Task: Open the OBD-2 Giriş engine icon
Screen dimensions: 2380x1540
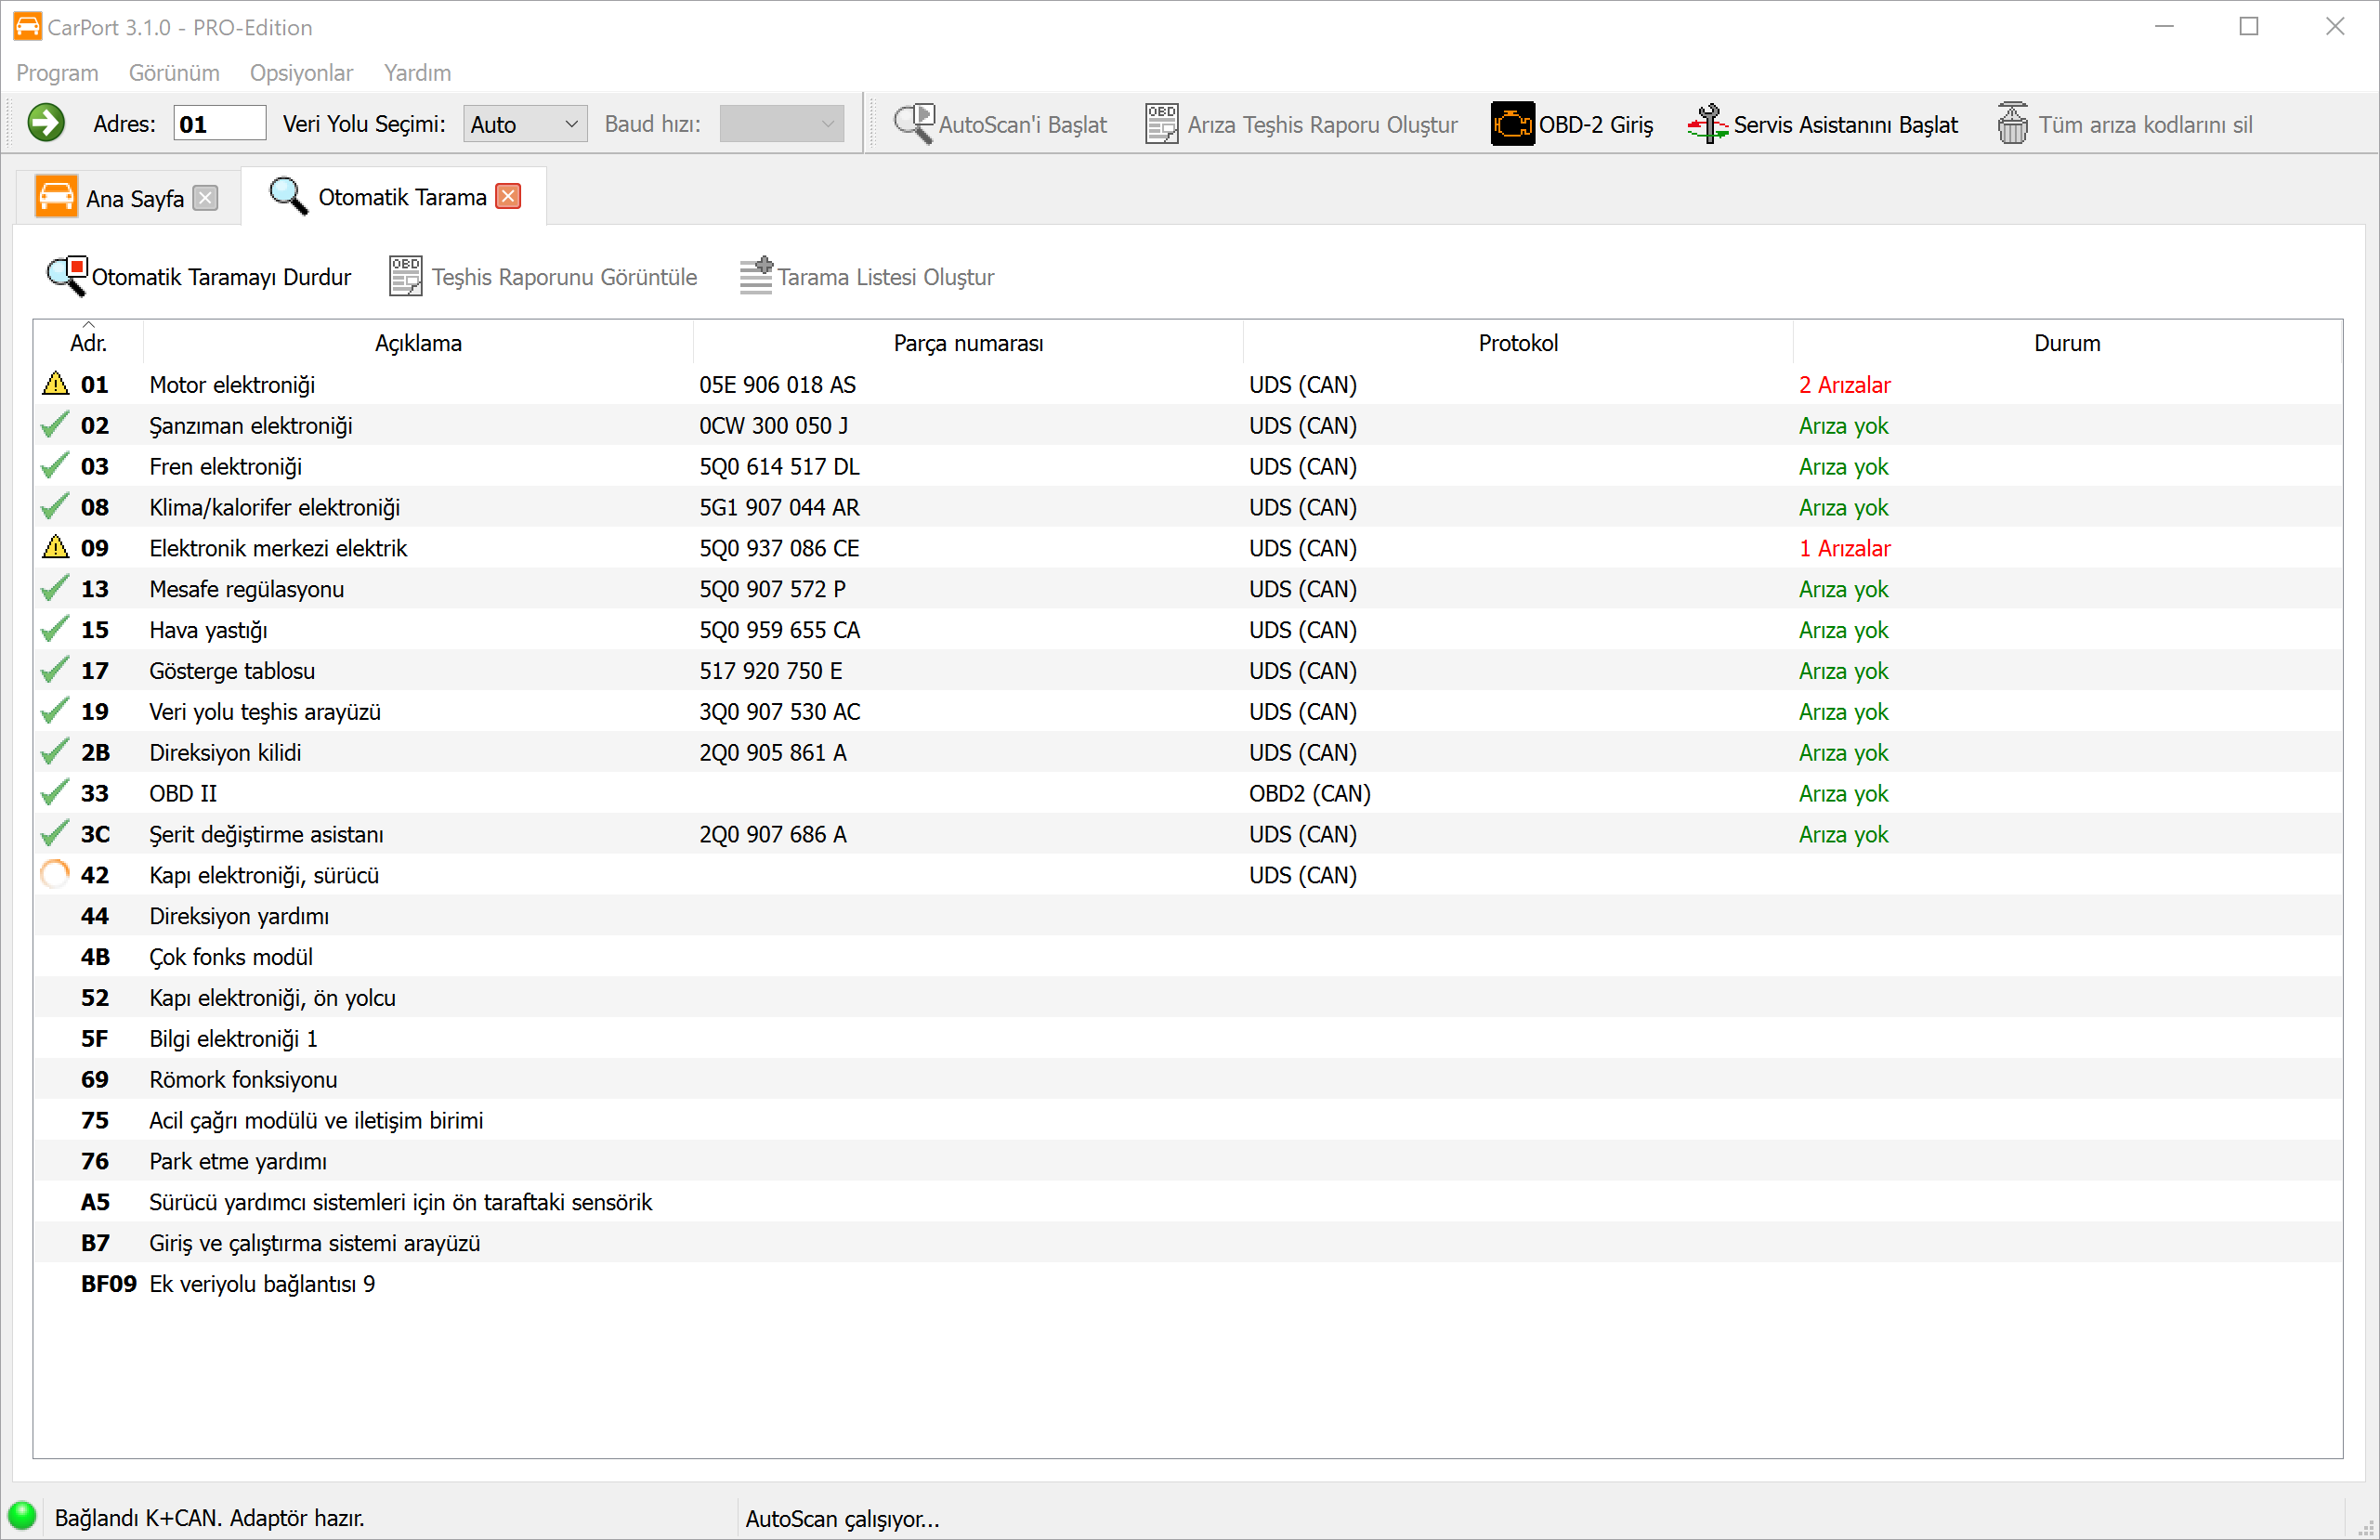Action: point(1511,124)
